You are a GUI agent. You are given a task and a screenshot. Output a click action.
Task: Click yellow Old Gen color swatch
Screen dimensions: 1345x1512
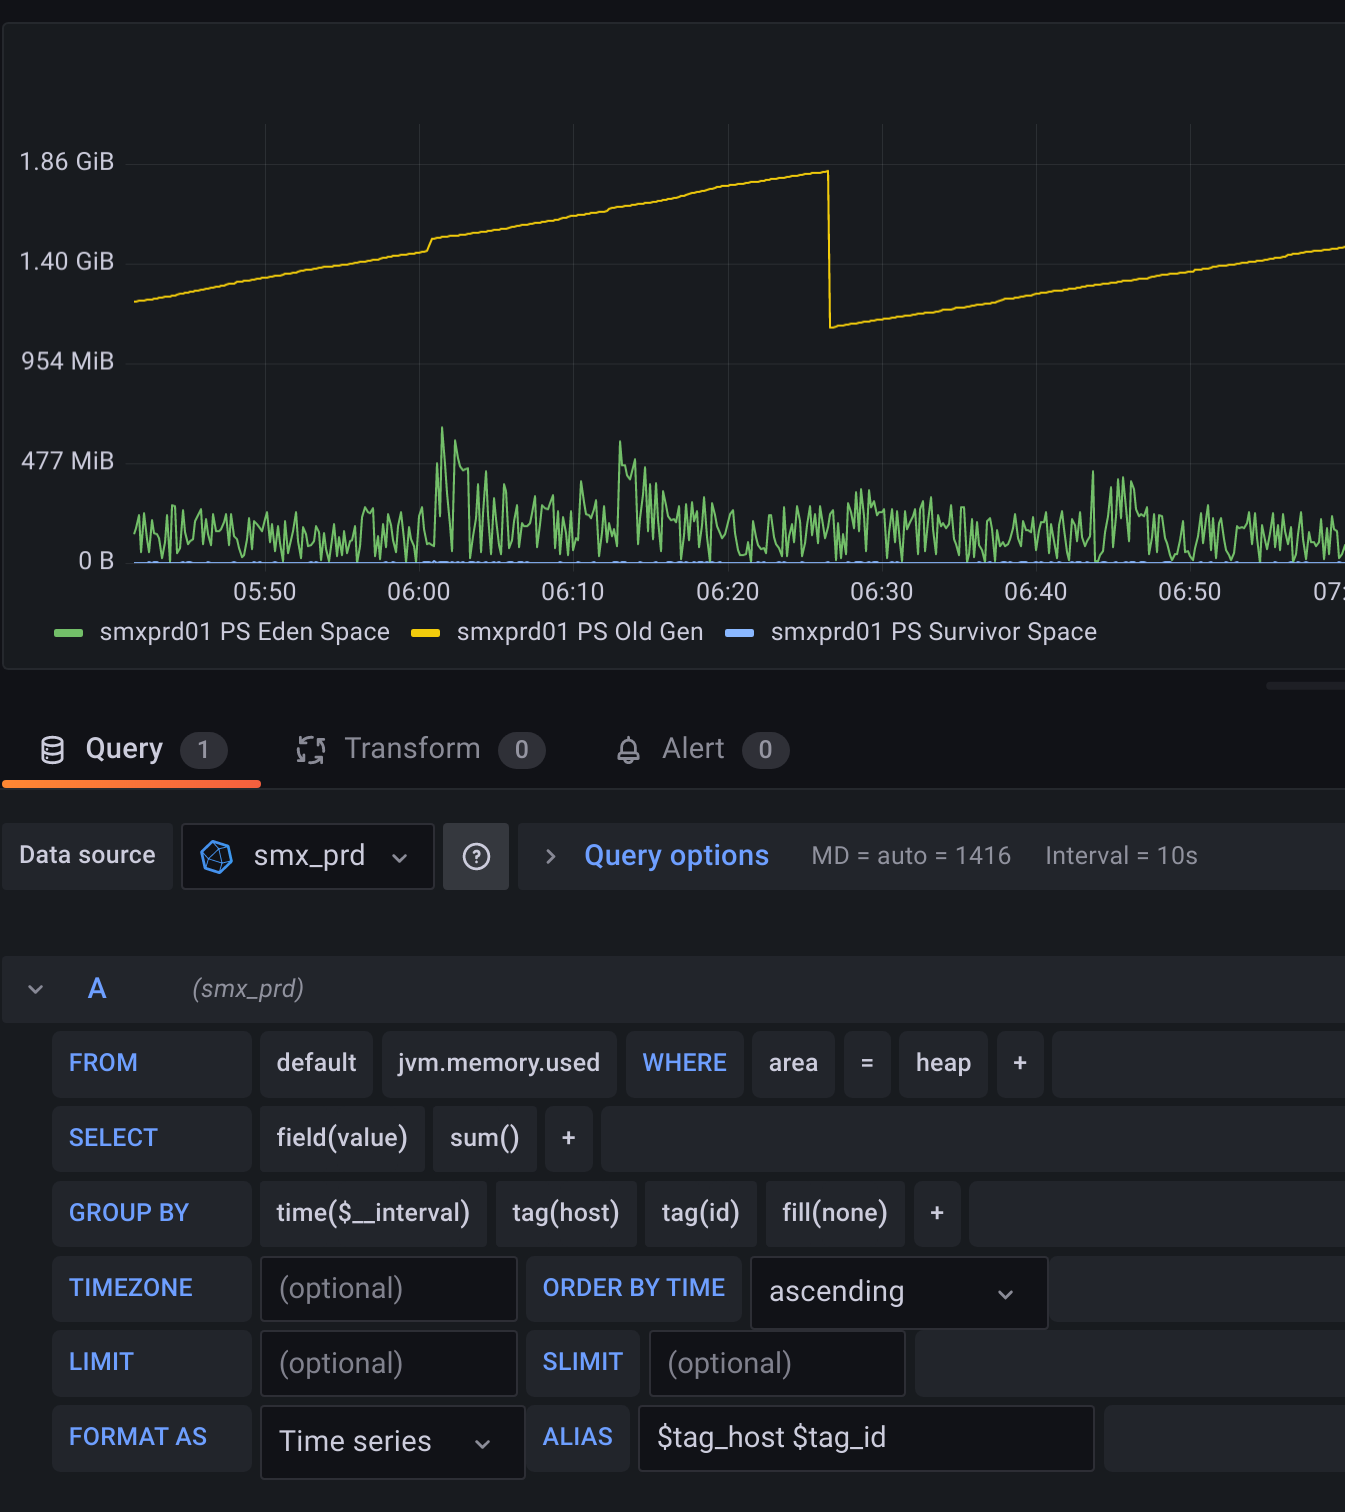(x=426, y=633)
